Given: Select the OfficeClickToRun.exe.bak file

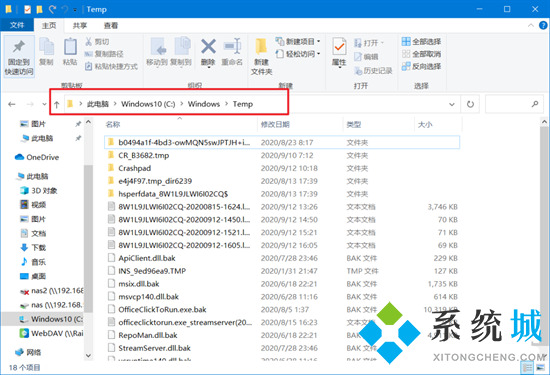Looking at the screenshot, I should (x=162, y=309).
